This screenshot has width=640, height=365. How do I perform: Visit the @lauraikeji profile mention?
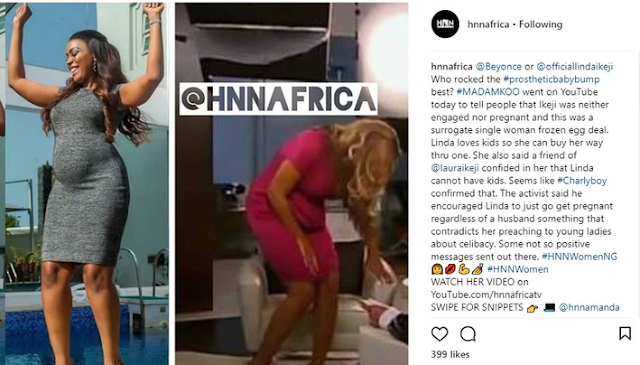(x=455, y=168)
